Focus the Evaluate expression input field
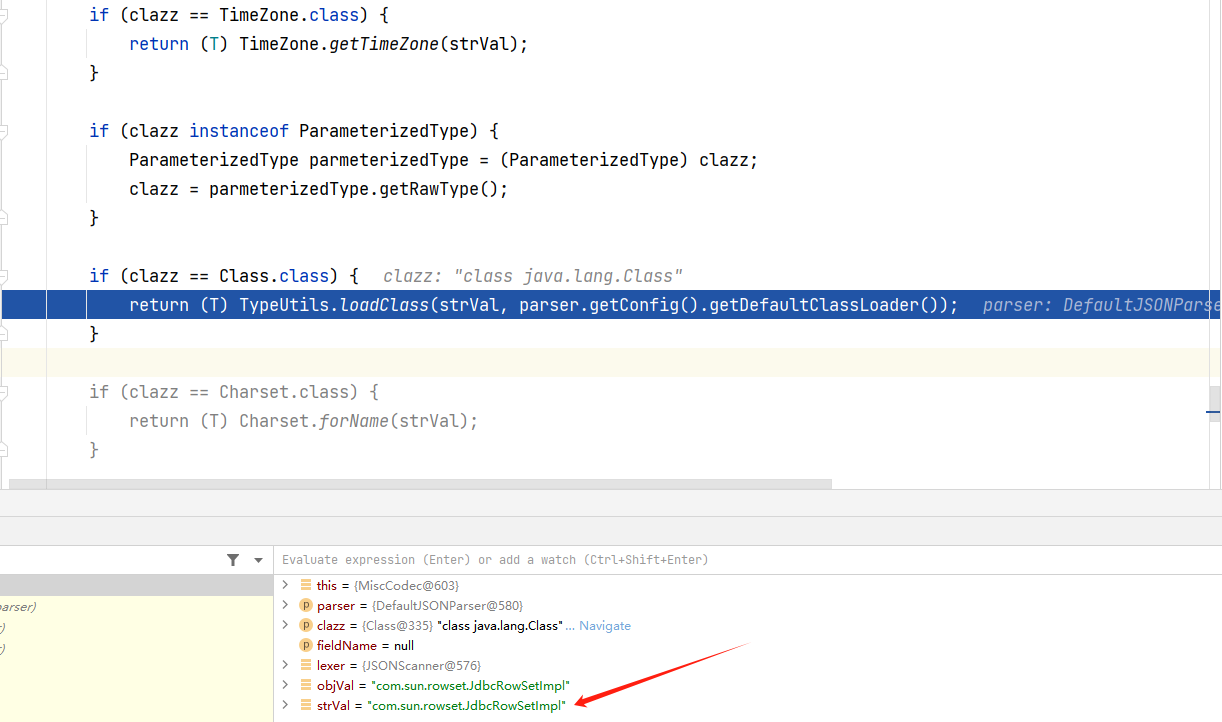This screenshot has height=722, width=1222. (700, 560)
